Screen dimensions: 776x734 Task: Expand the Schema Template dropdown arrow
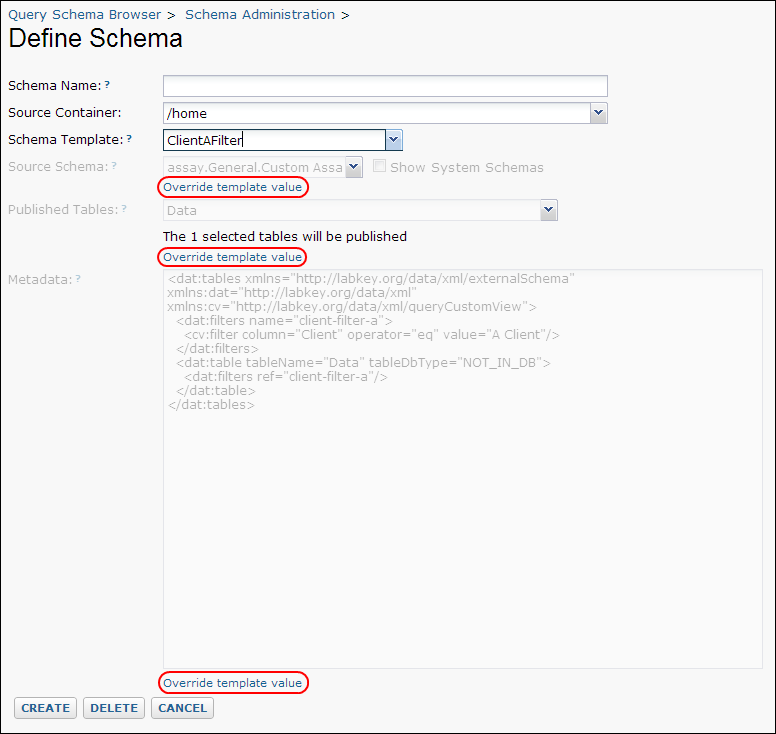(394, 140)
